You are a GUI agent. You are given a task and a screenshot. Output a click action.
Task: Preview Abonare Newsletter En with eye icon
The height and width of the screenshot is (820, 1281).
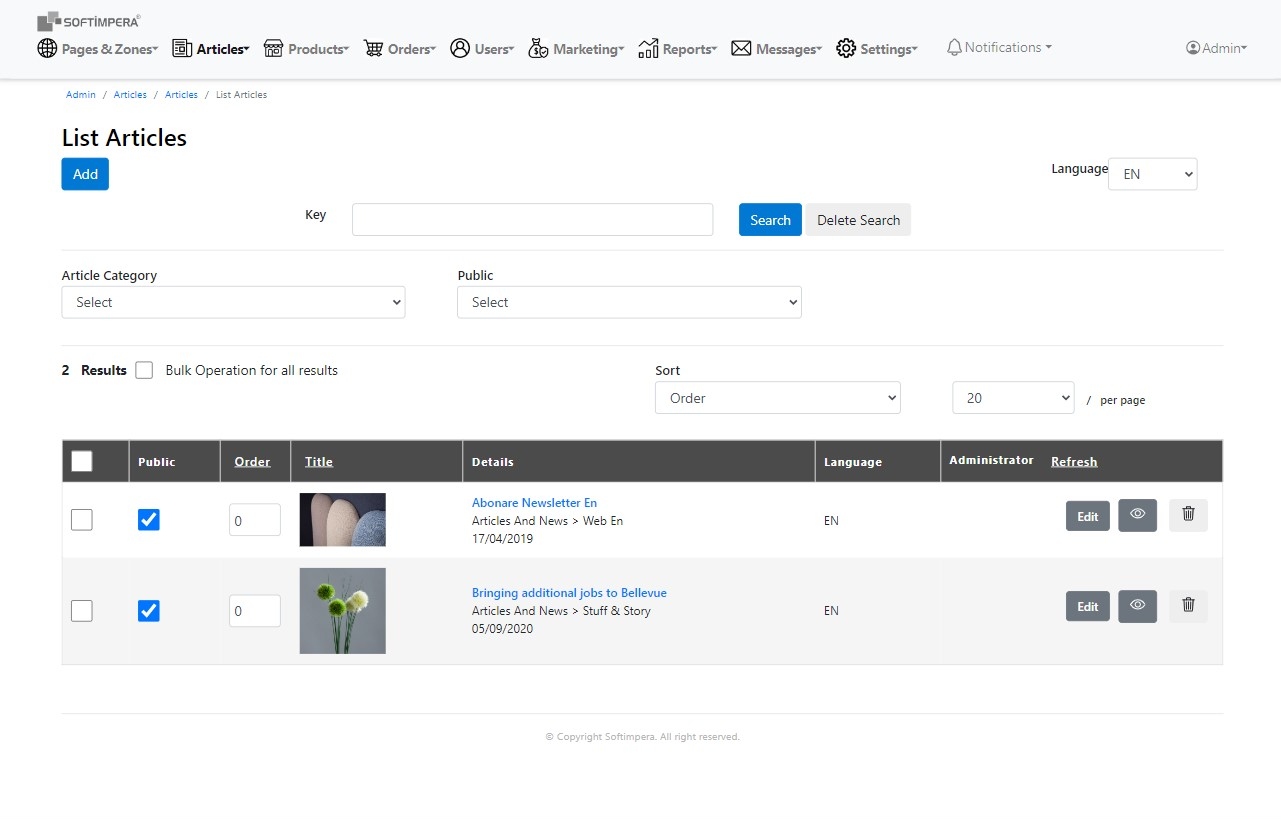tap(1137, 515)
